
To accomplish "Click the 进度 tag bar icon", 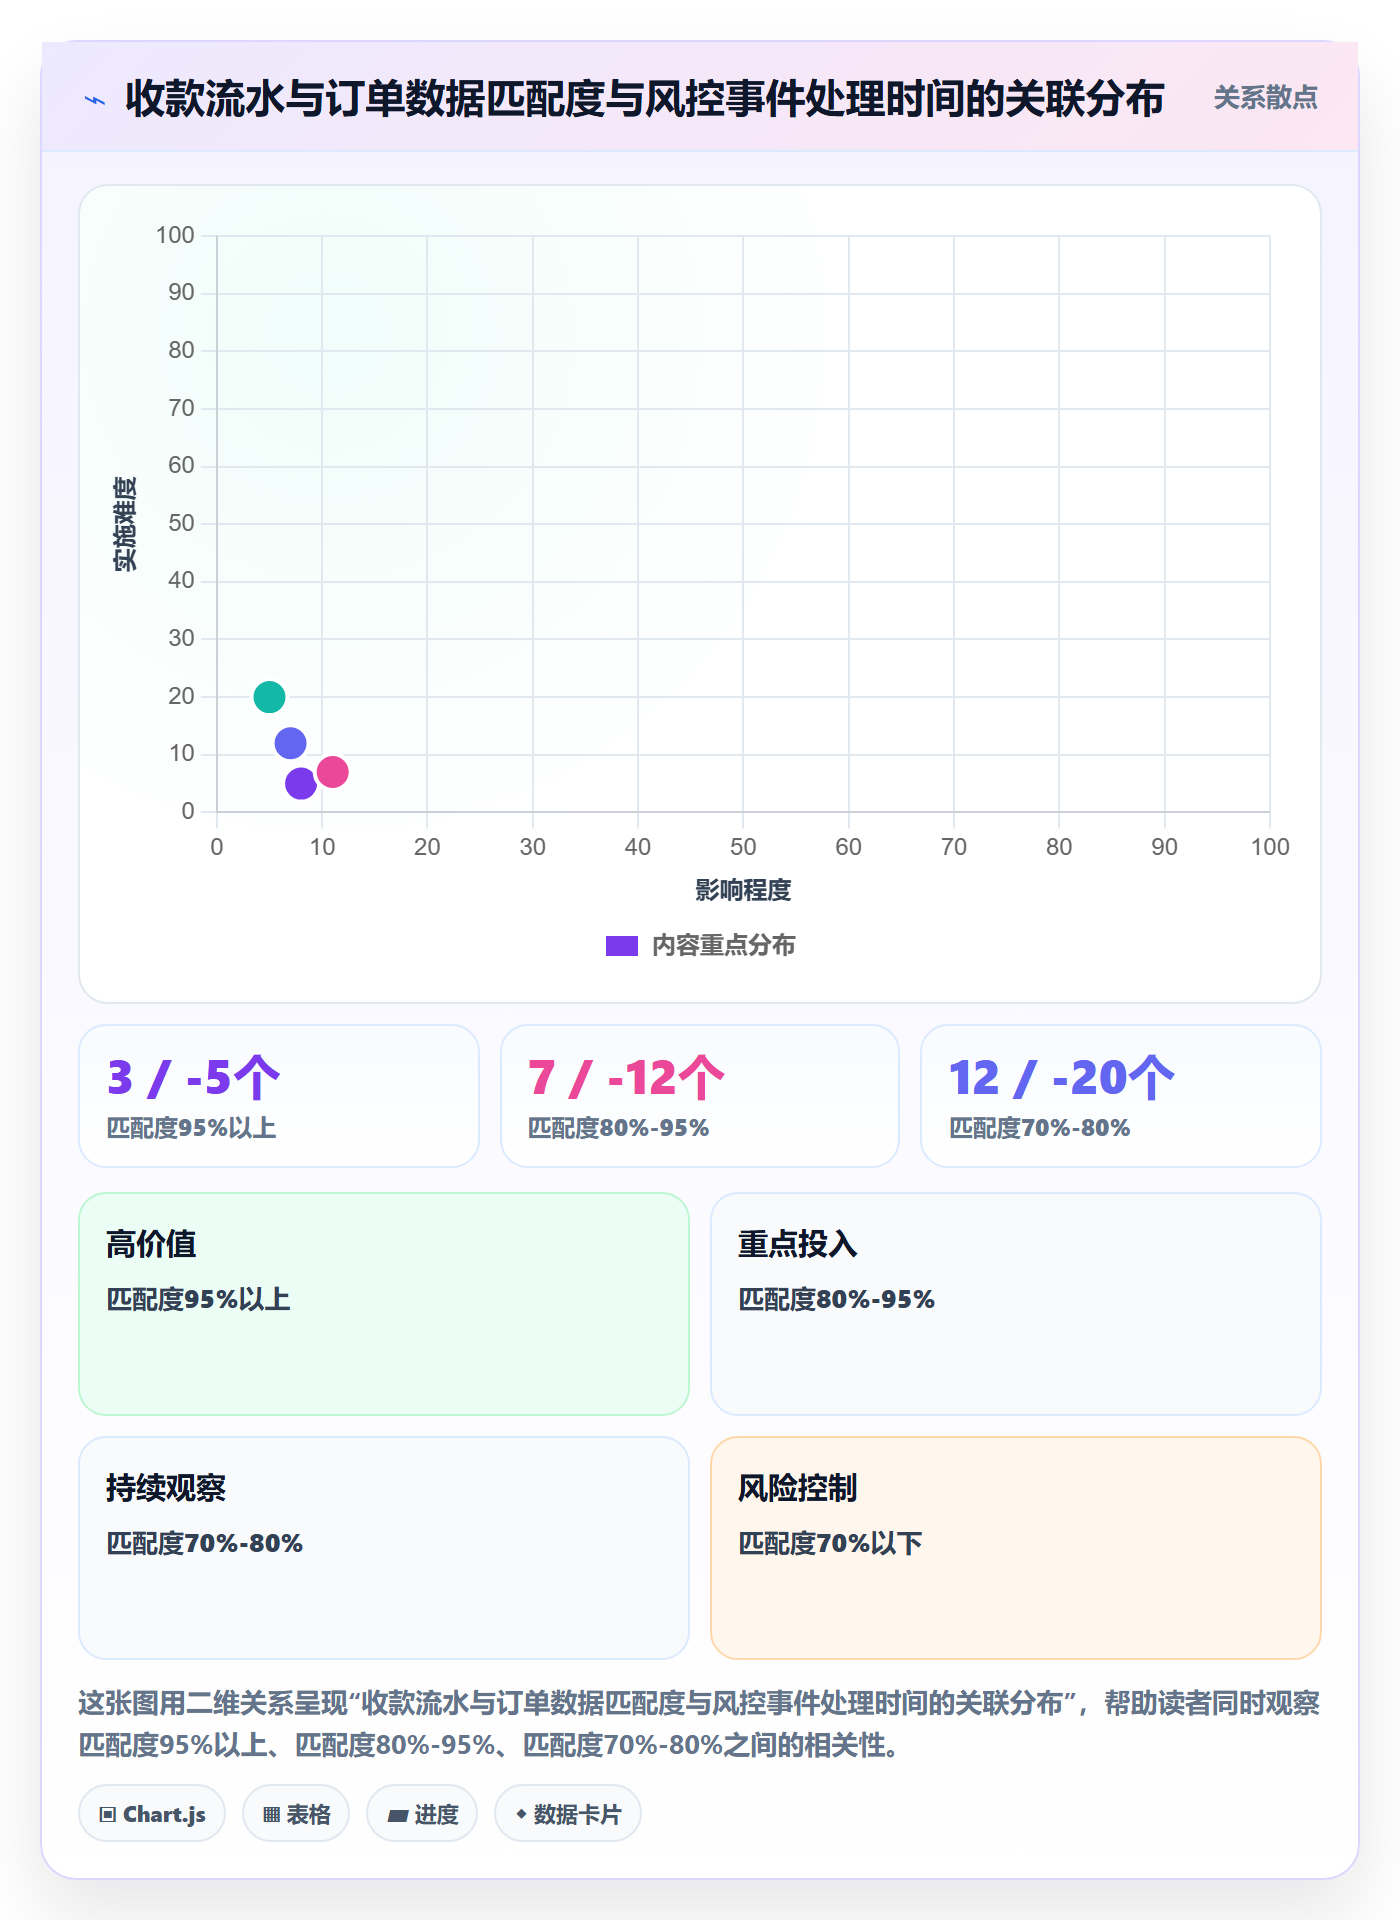I will pyautogui.click(x=398, y=1816).
